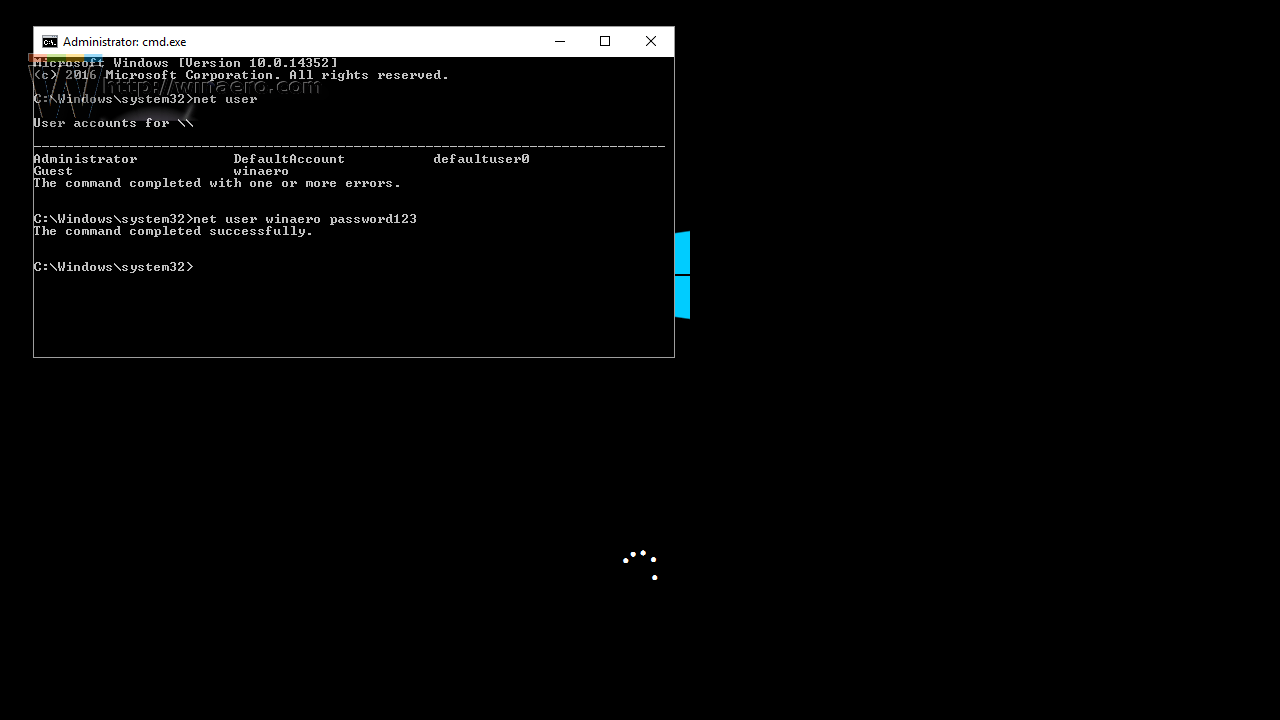Click the active C:\Windows\system32 prompt line

tap(113, 266)
